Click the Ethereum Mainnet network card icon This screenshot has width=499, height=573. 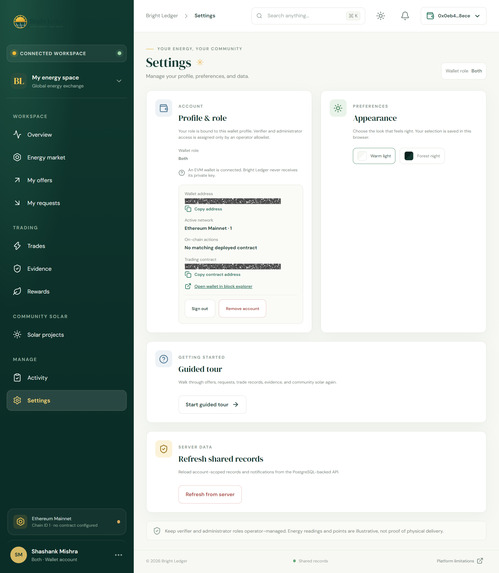(x=20, y=521)
